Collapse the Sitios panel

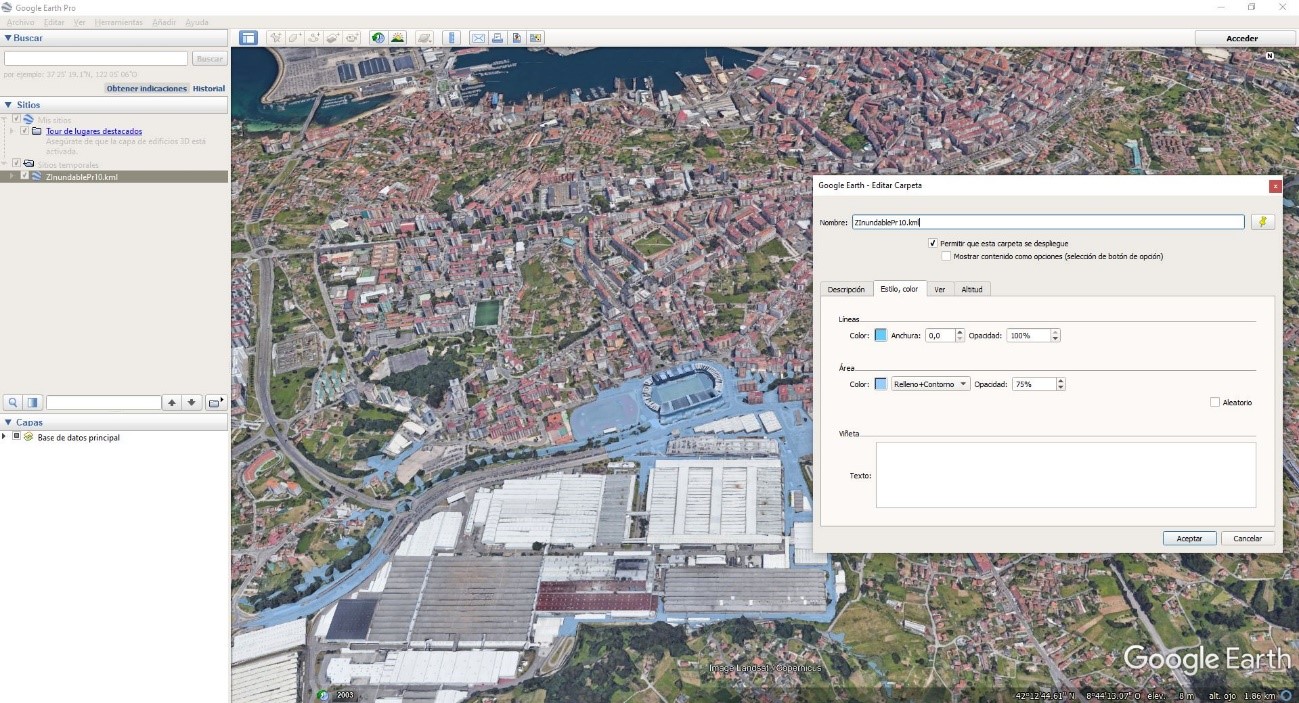[8, 104]
